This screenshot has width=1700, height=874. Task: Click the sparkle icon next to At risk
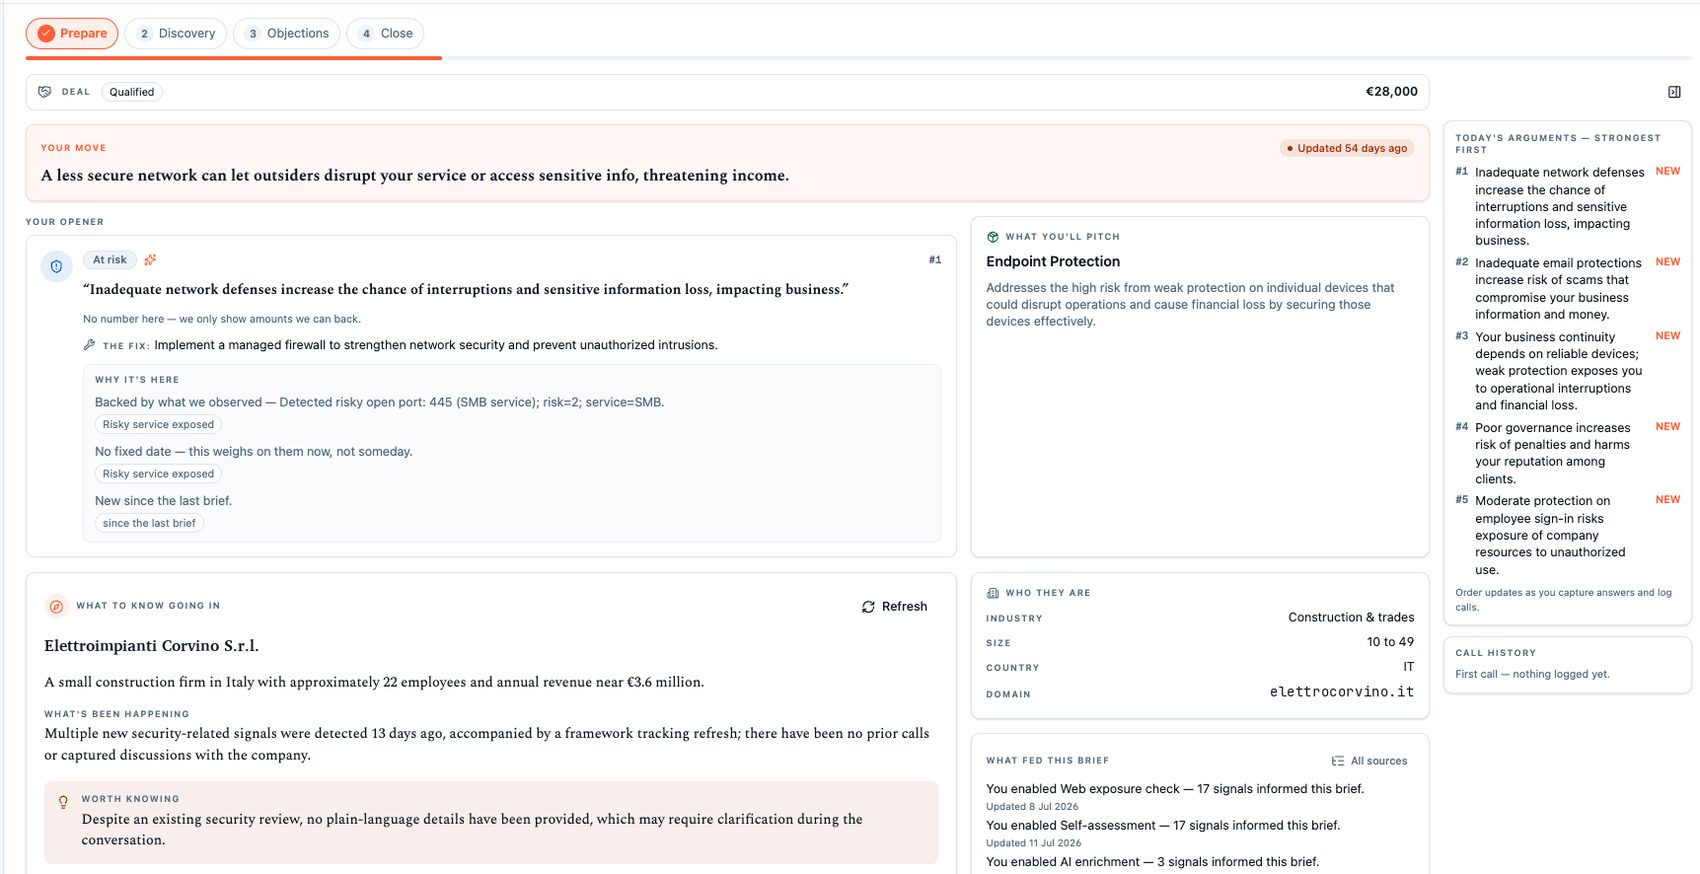150,260
